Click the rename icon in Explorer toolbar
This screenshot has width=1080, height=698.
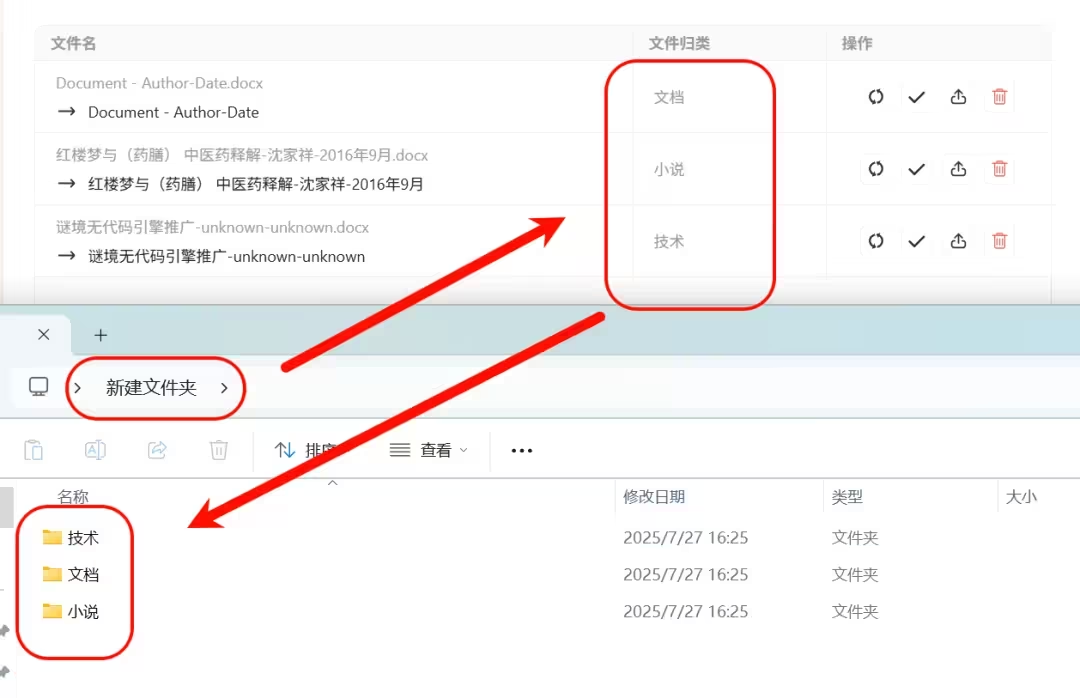95,450
